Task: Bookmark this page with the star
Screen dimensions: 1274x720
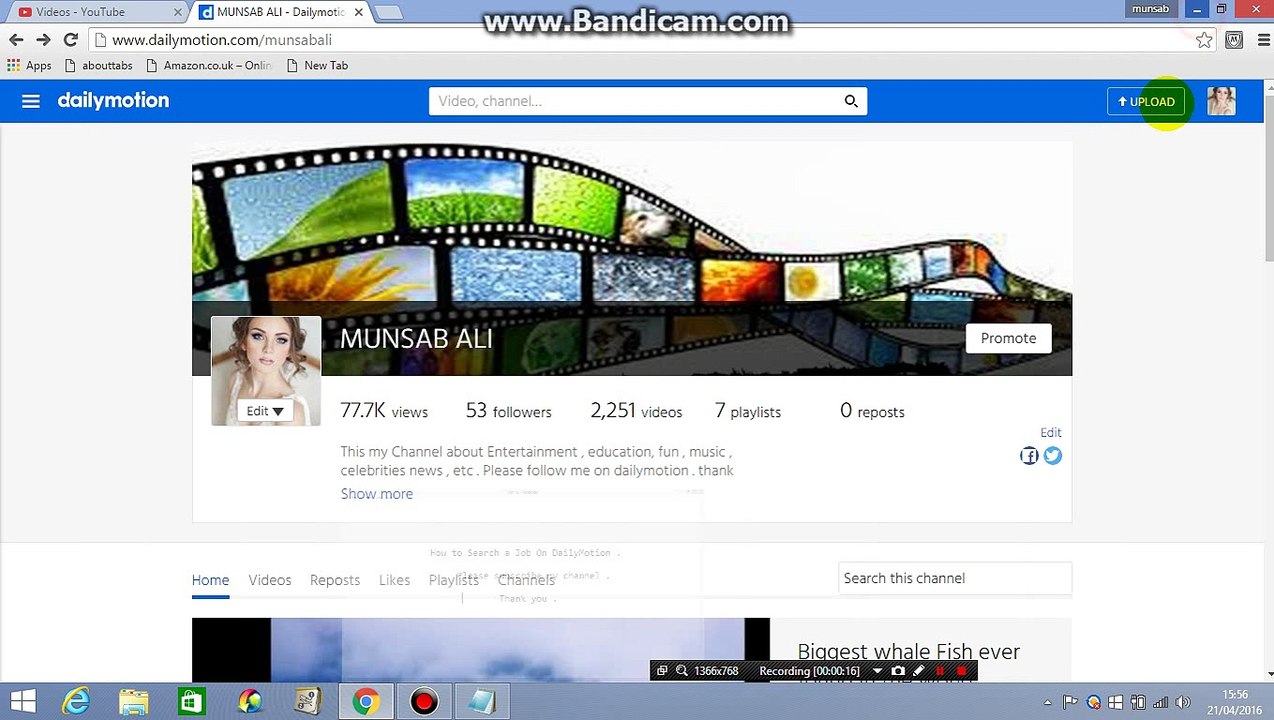Action: click(x=1204, y=40)
